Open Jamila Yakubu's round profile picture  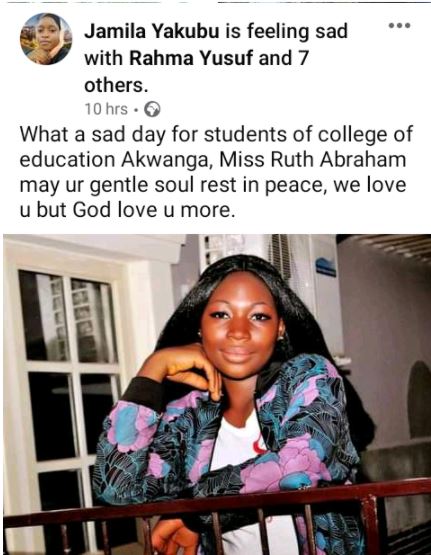click(46, 39)
